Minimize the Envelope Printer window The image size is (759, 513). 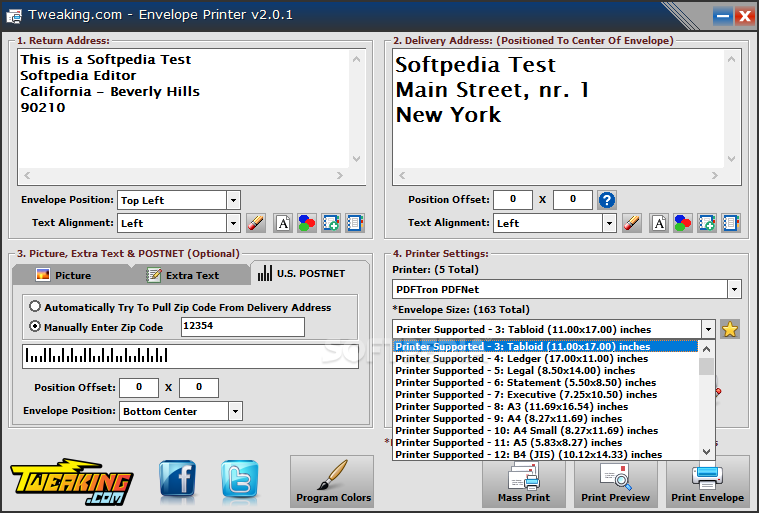(x=723, y=16)
